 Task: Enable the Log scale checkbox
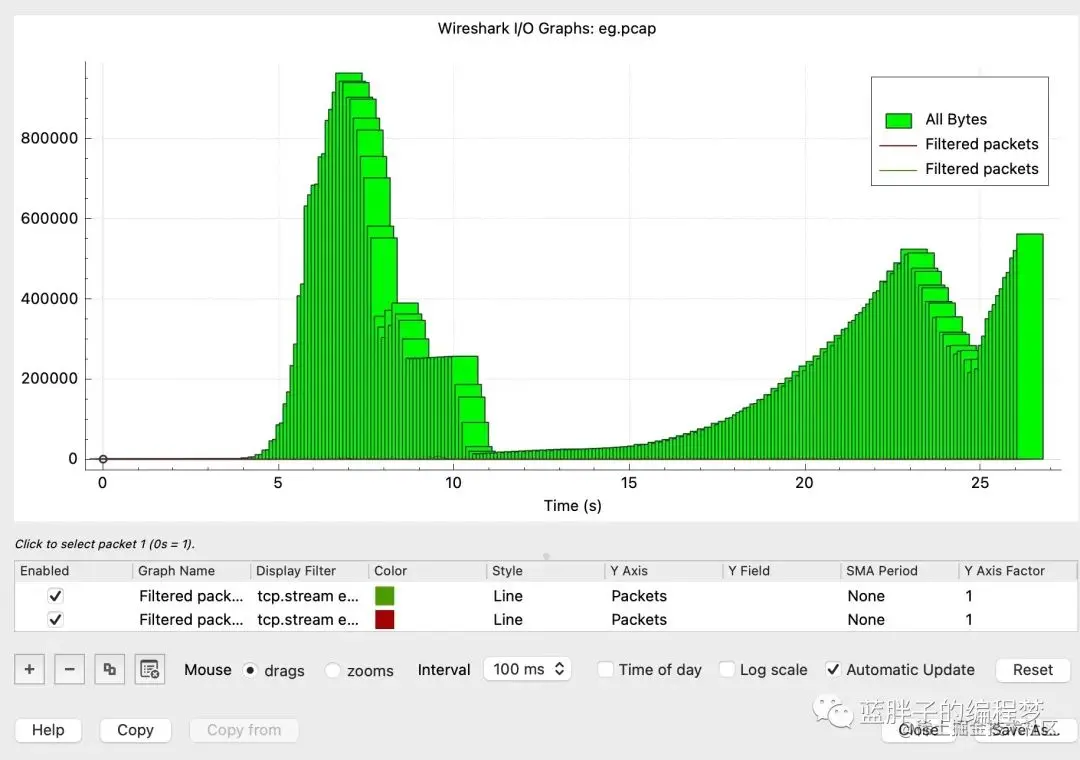pos(727,669)
